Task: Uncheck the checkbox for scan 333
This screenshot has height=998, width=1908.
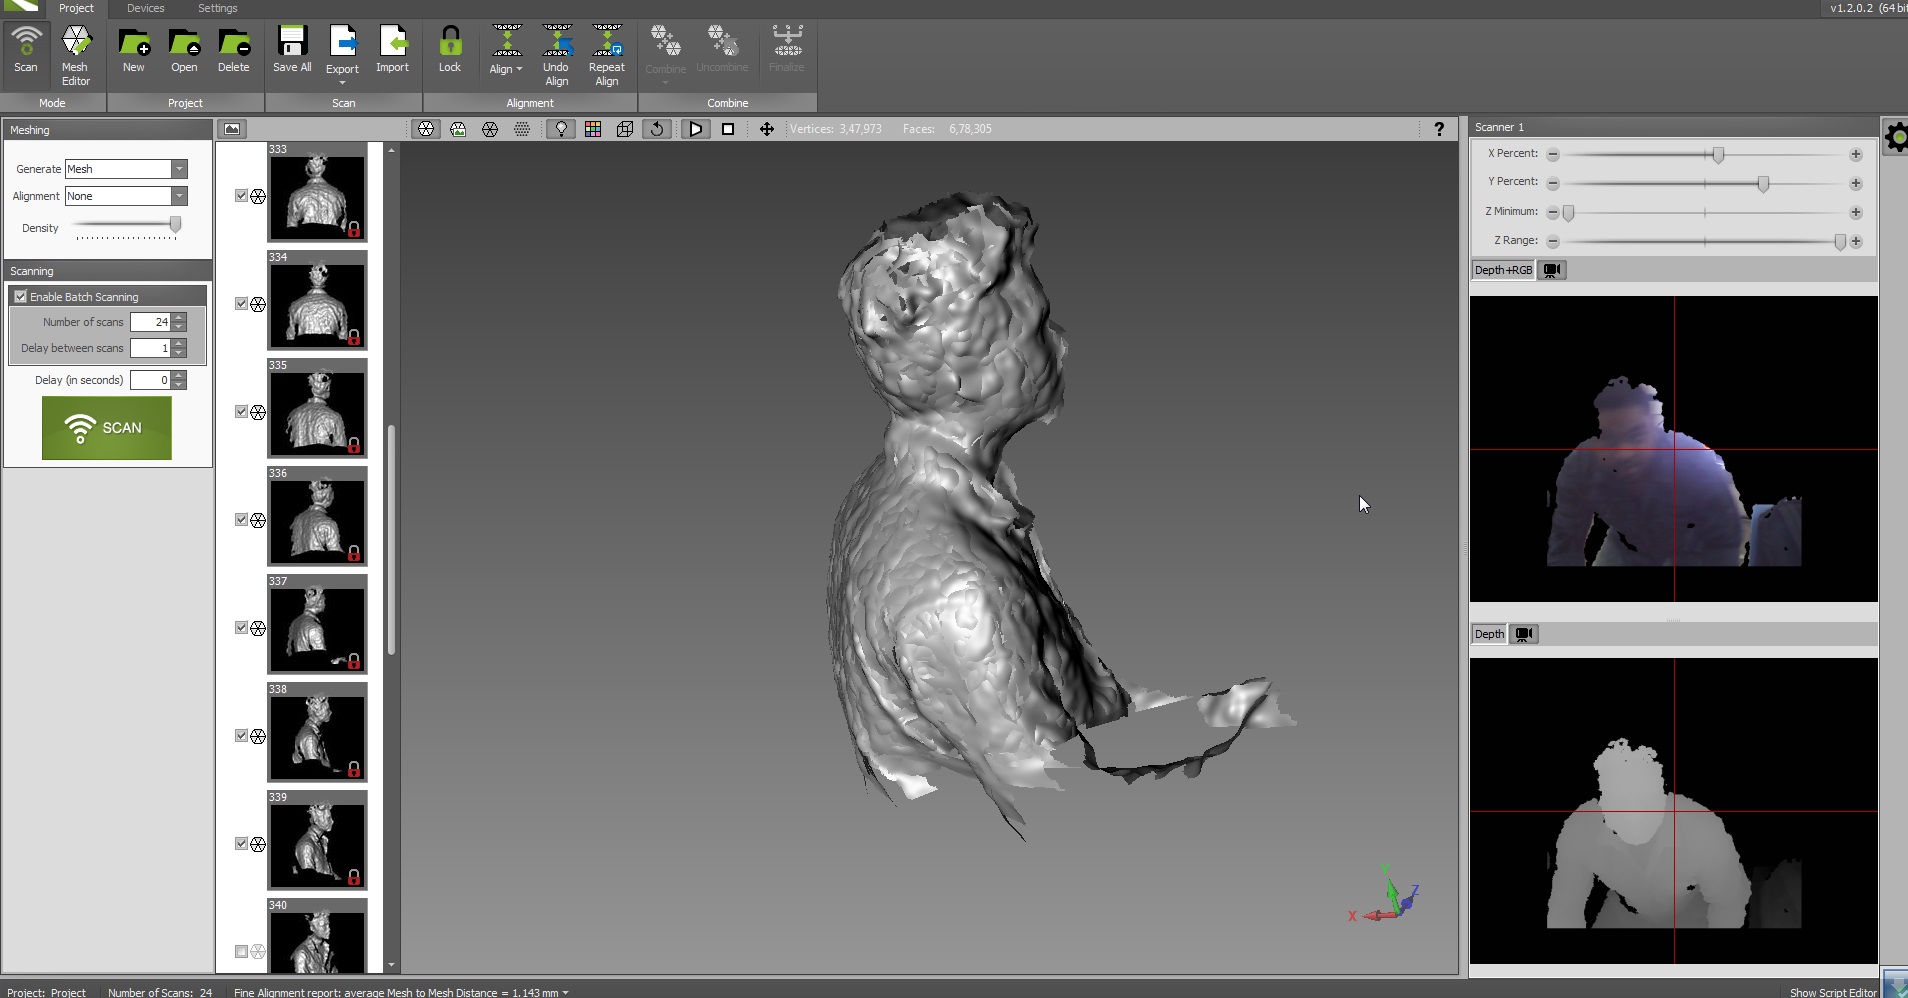Action: (241, 196)
